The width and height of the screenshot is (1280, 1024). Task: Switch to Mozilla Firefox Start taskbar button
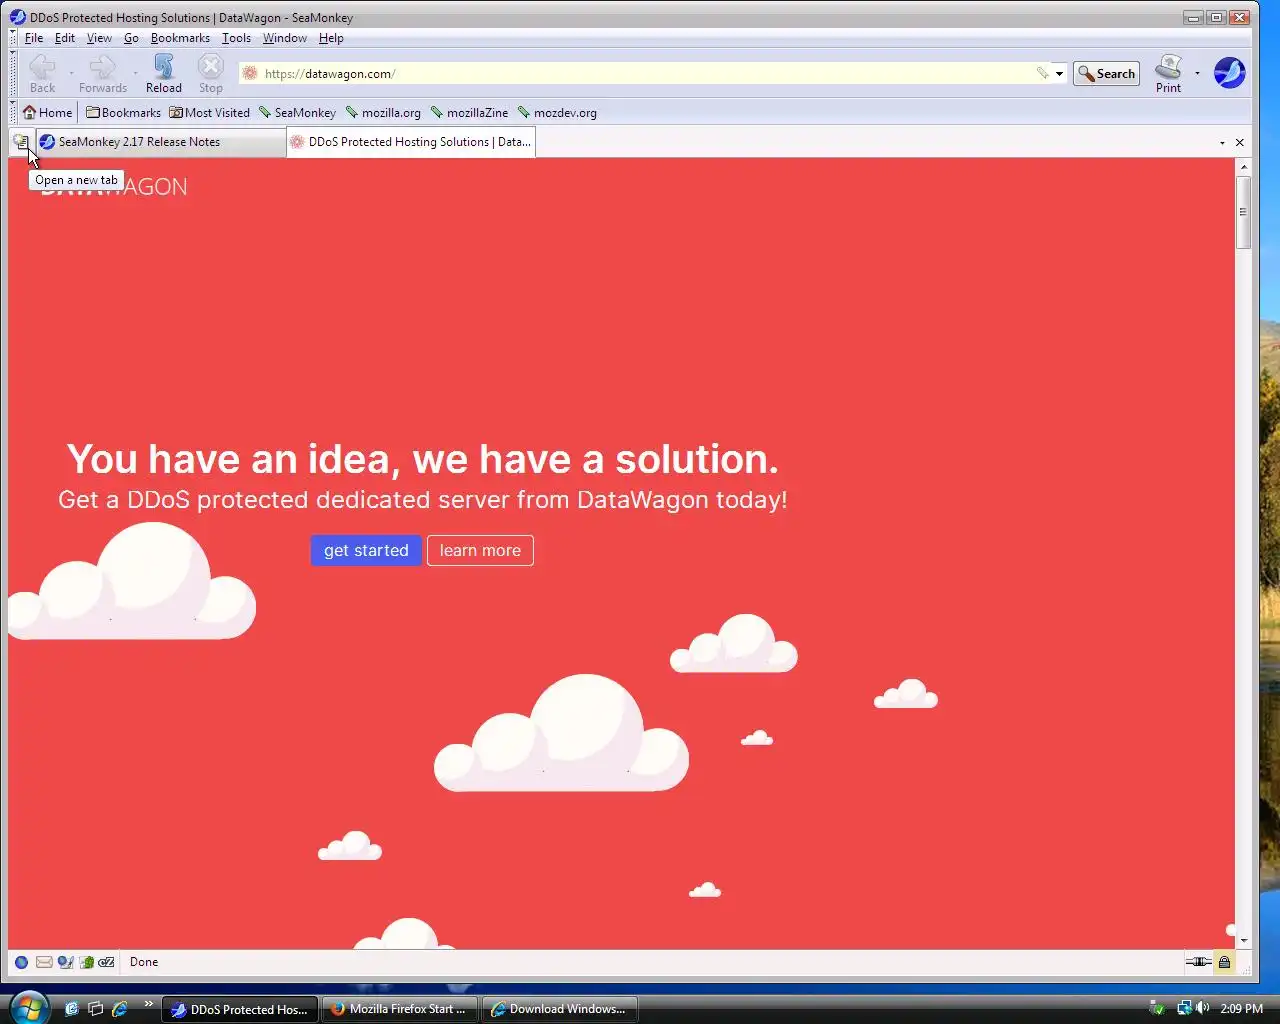(400, 1009)
